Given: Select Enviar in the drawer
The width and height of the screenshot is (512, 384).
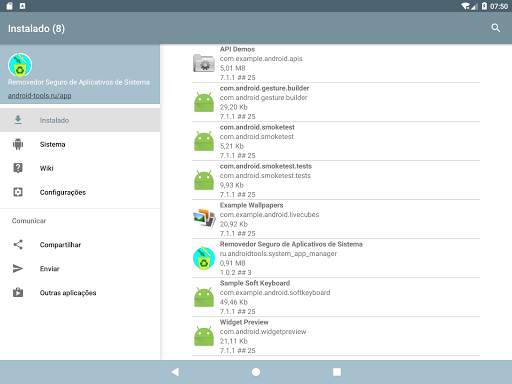Looking at the screenshot, I should 80,269.
